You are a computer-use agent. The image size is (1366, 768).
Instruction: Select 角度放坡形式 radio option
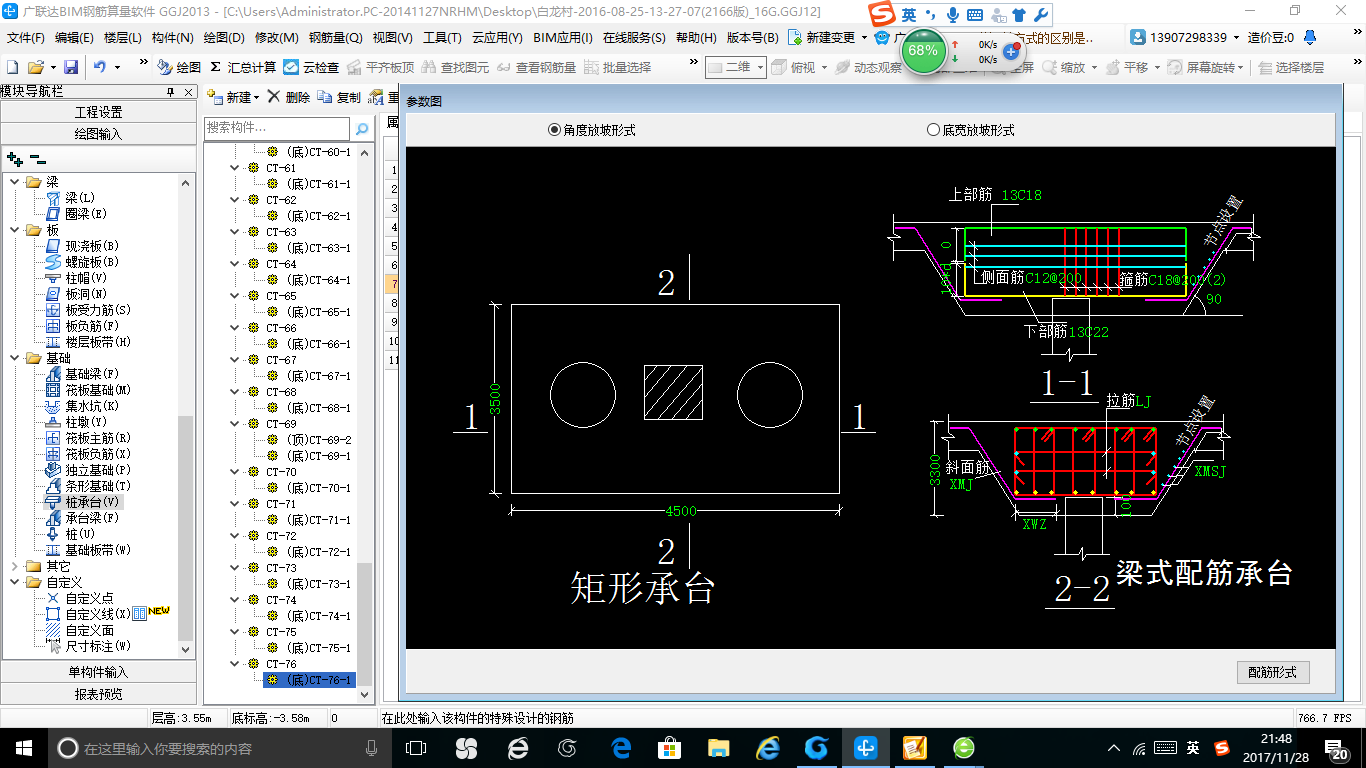[592, 130]
